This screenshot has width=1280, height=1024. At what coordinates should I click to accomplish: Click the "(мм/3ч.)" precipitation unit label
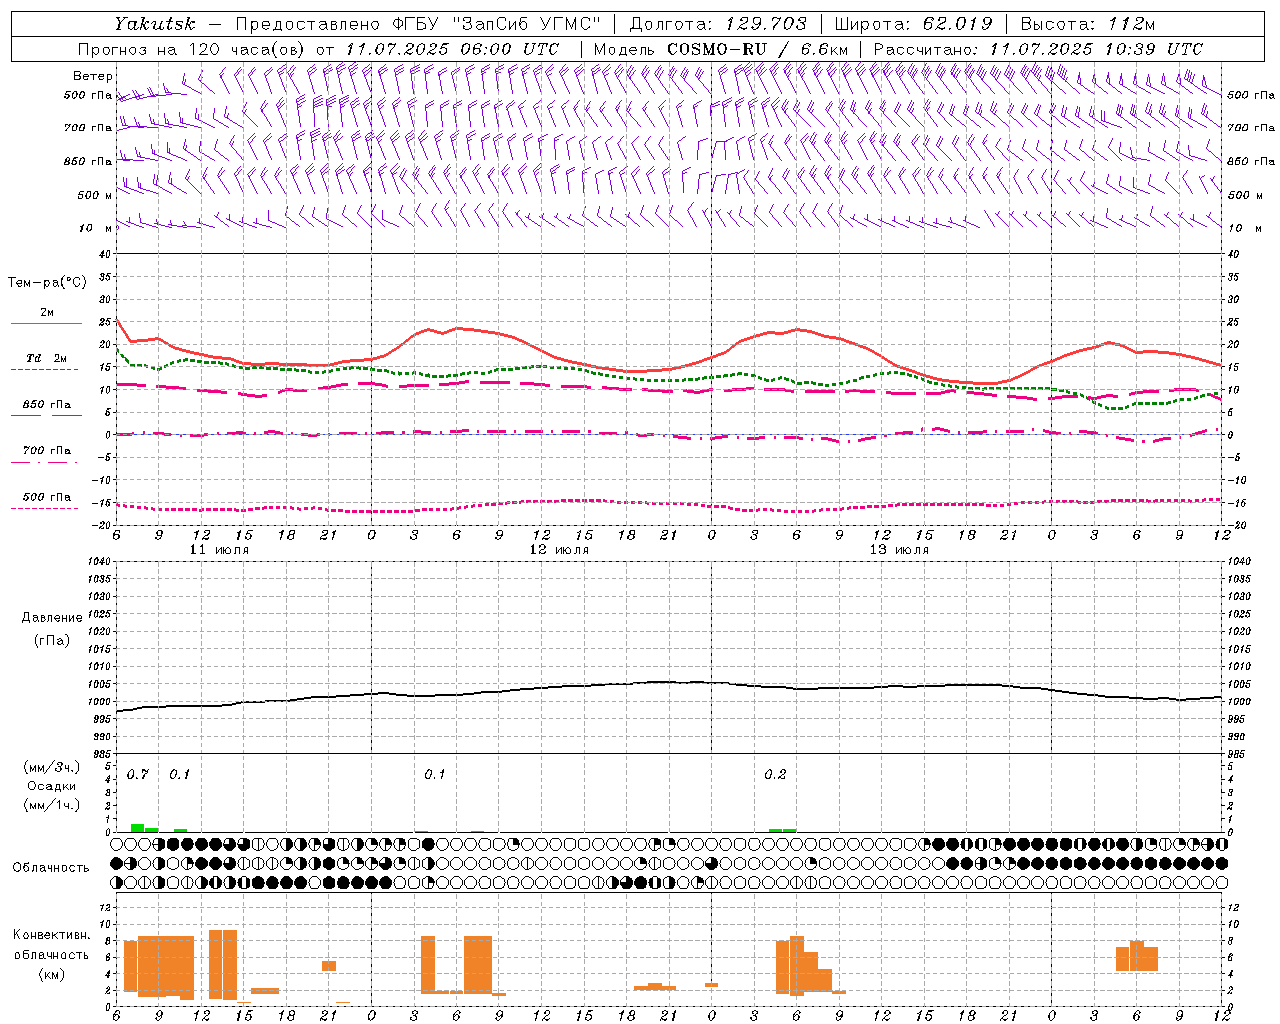[x=52, y=767]
